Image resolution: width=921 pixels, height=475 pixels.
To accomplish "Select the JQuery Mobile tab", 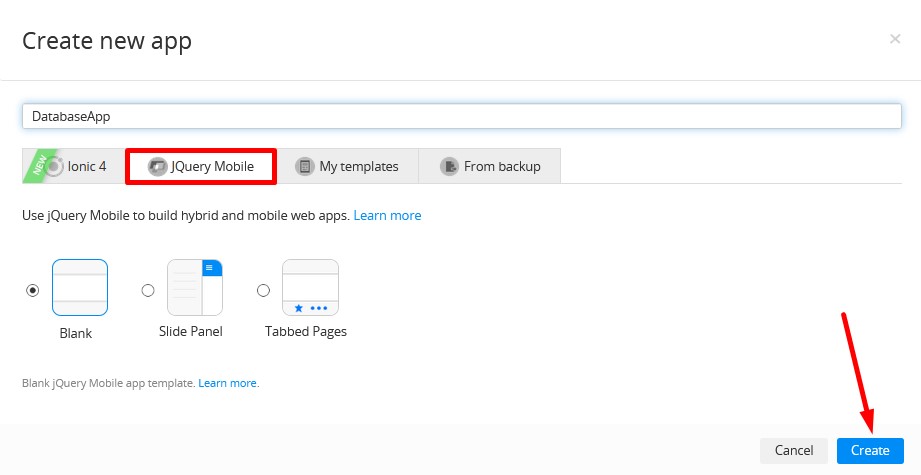I will coord(201,166).
